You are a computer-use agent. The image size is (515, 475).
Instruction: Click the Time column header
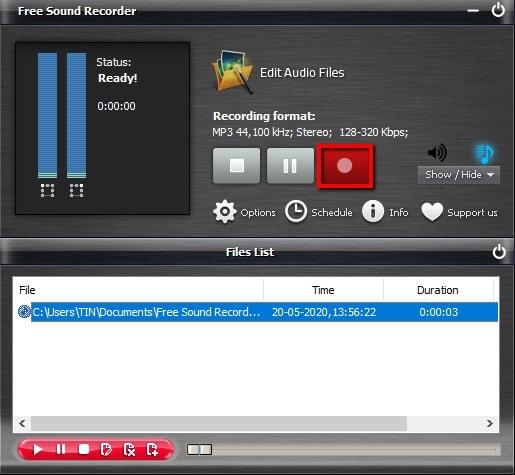coord(323,290)
